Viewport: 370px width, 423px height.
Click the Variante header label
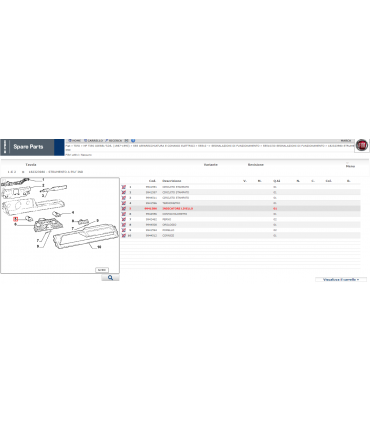[211, 165]
